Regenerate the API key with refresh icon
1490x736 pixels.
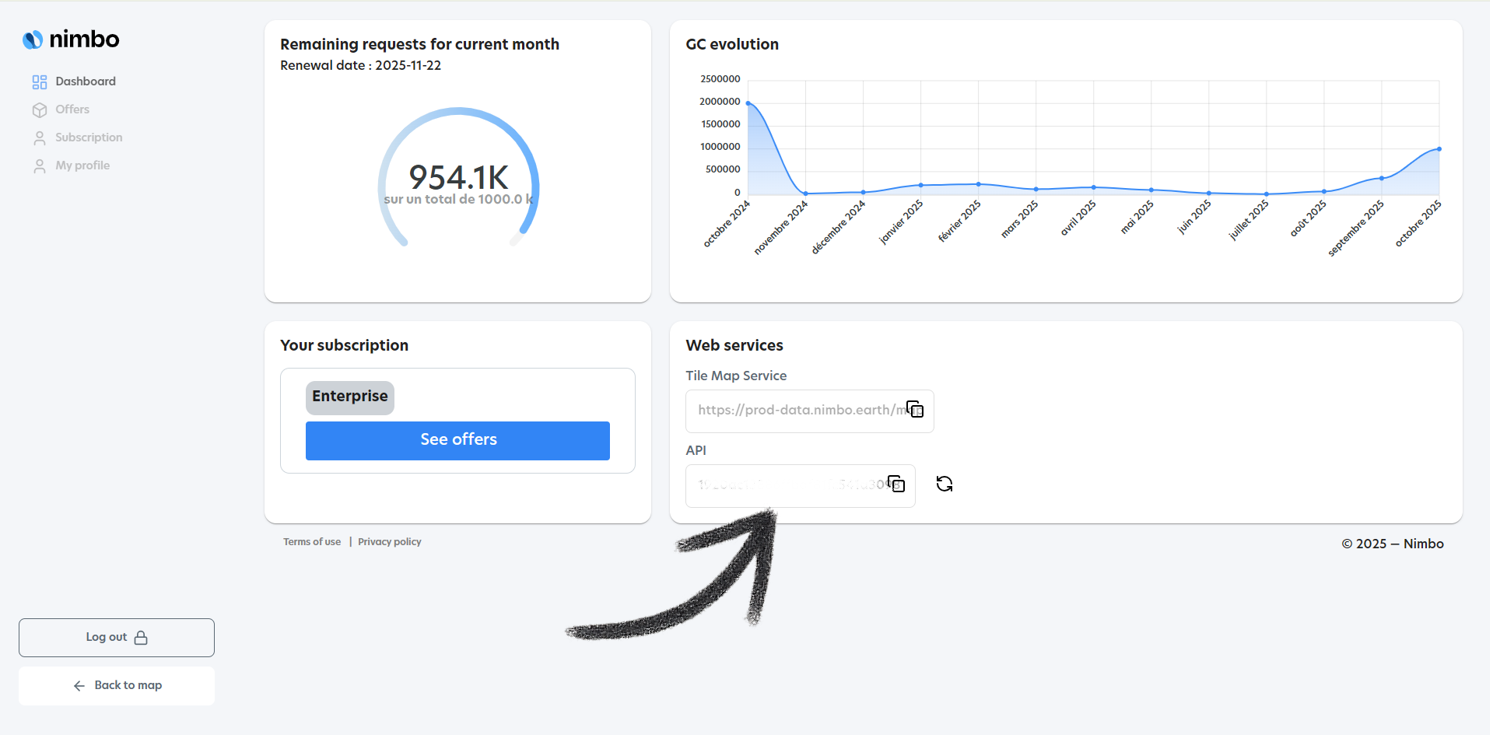944,484
